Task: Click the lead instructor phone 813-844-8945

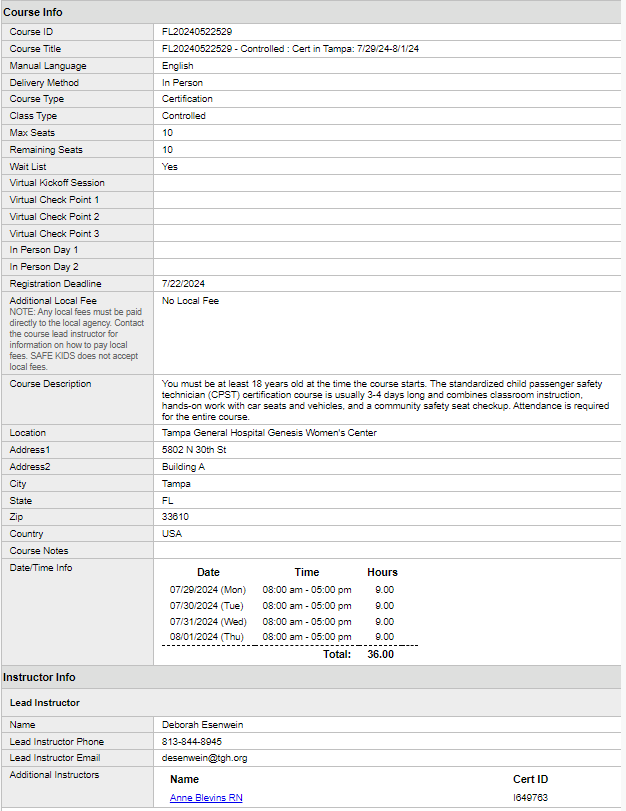Action: coord(191,742)
